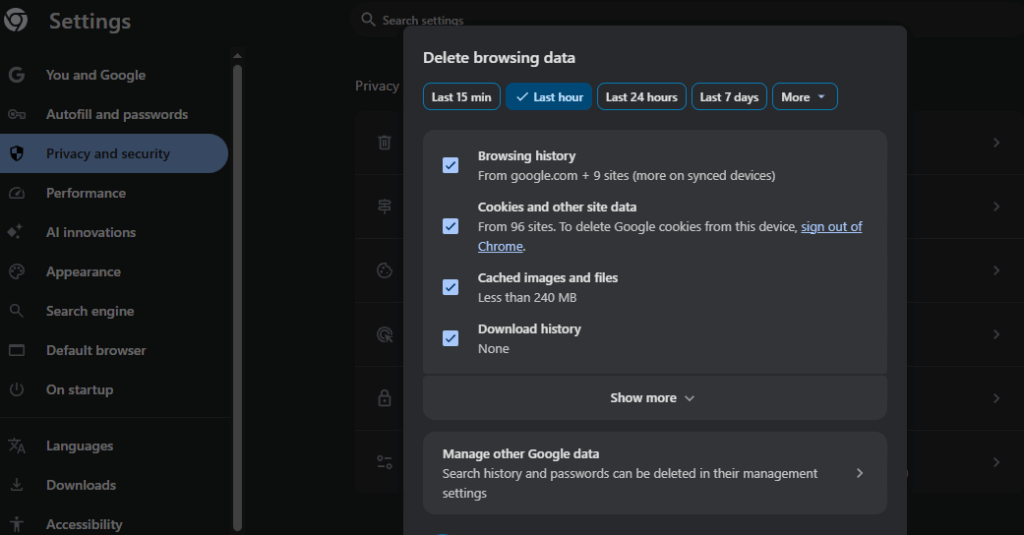Select the Last 7 days time range

729,97
